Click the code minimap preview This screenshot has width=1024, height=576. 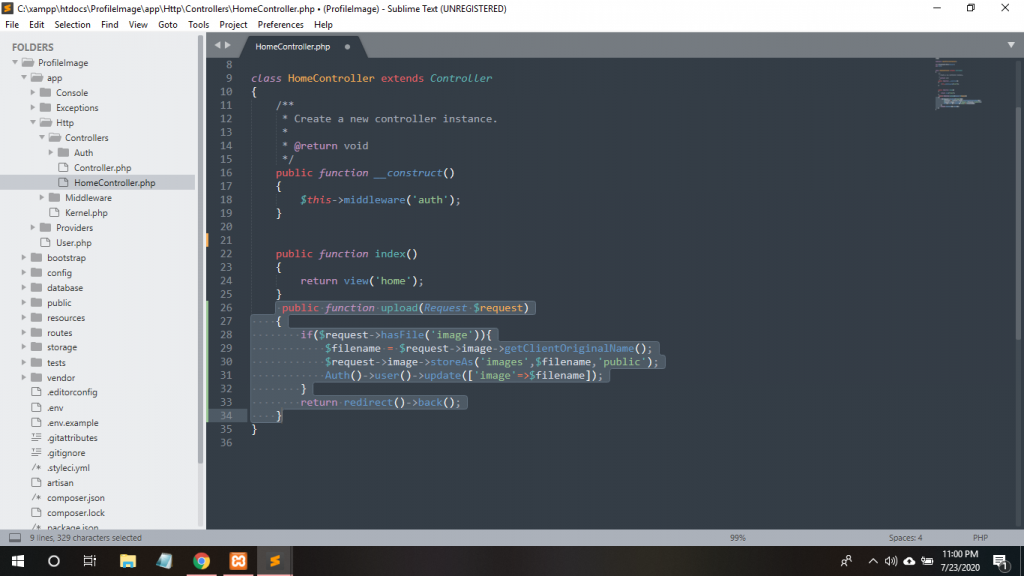point(958,85)
